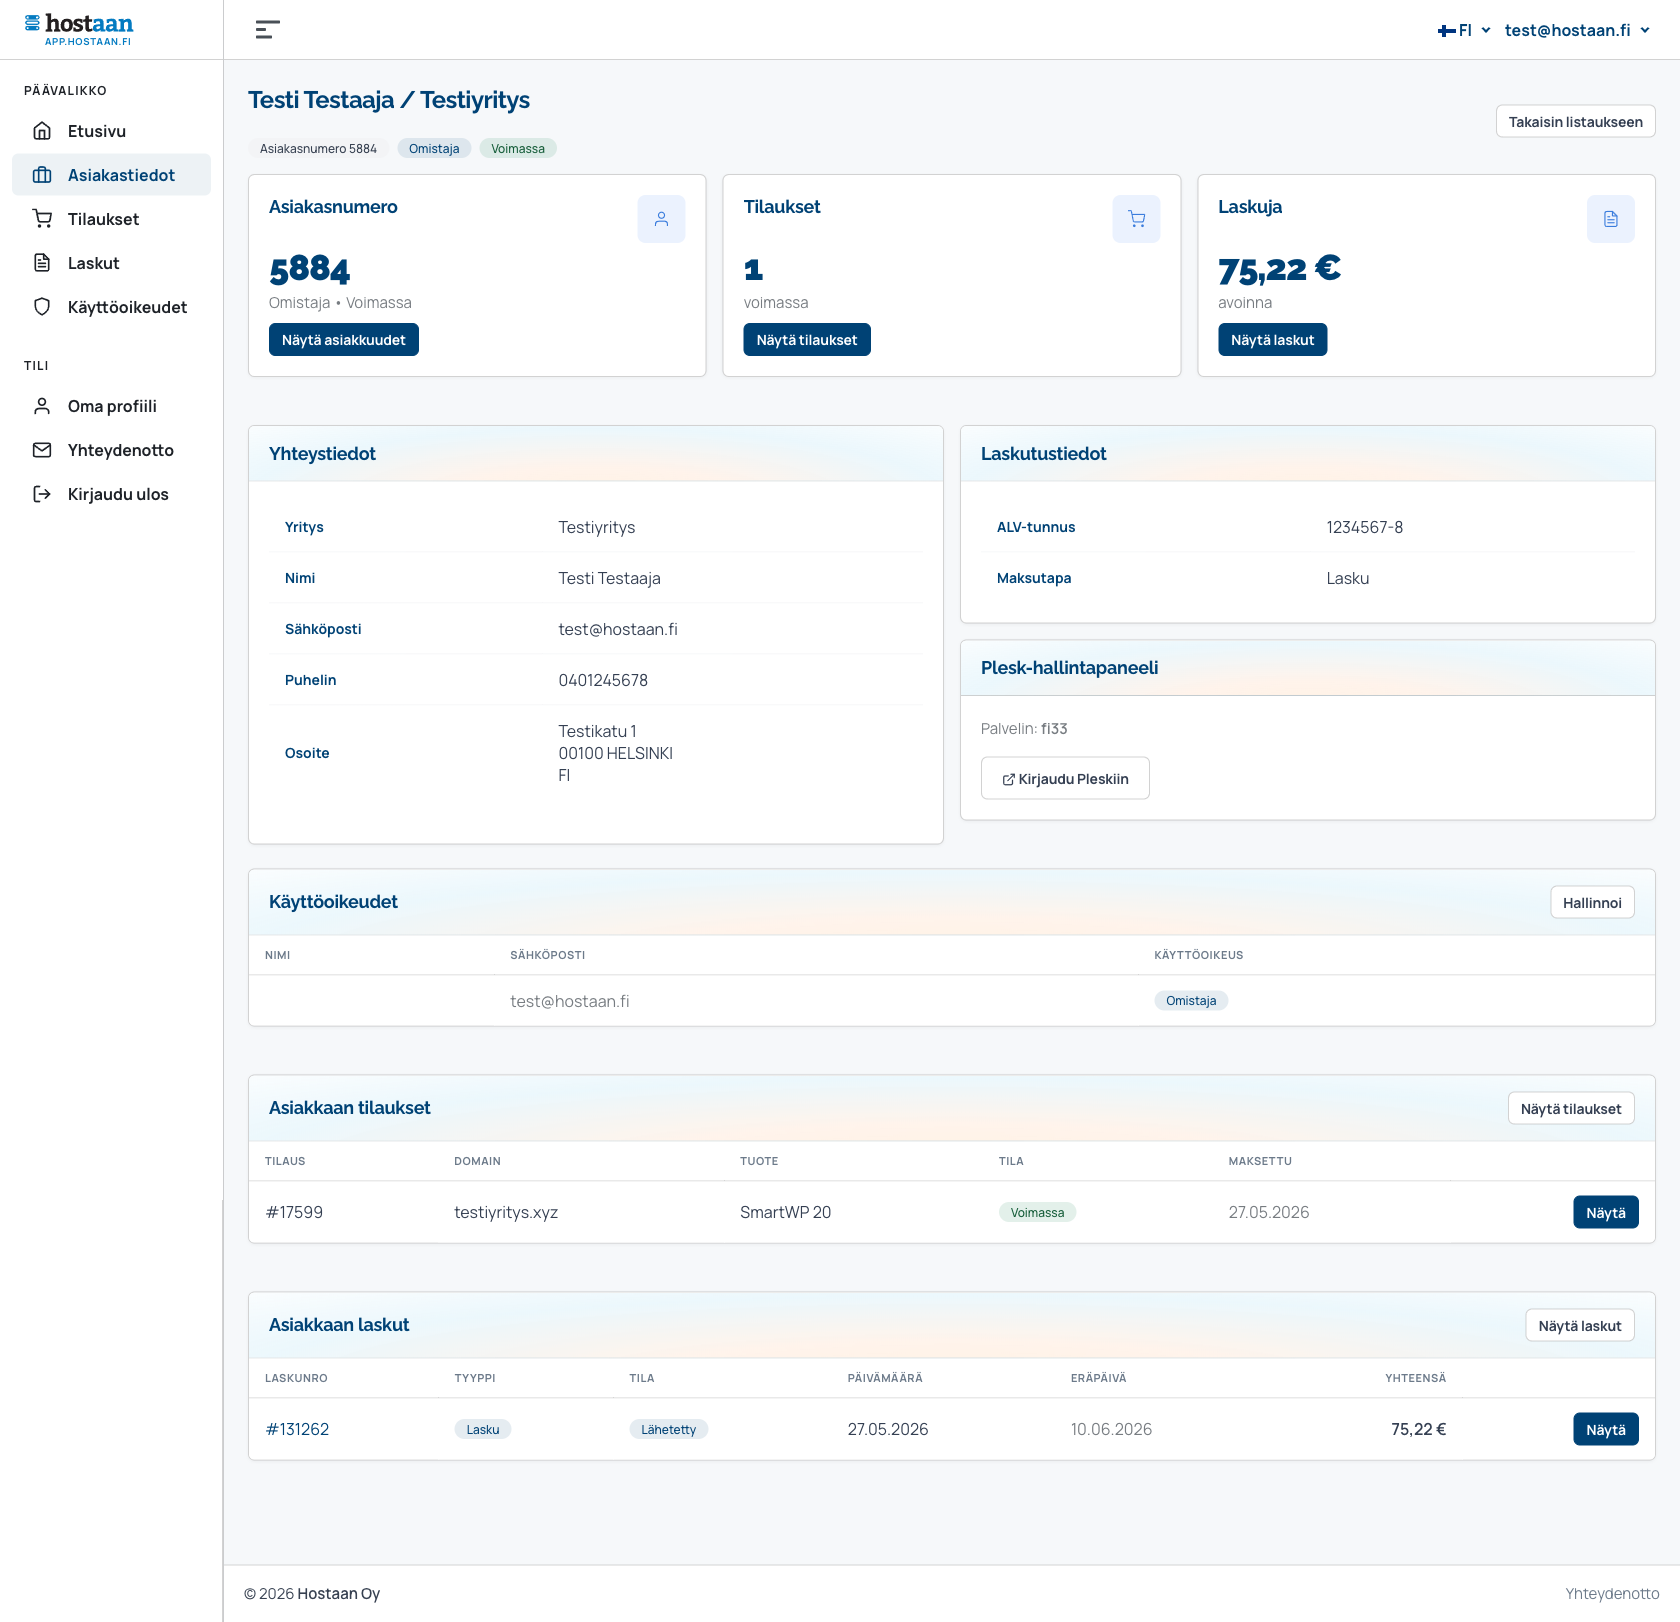Go to Laskut in the sidebar

coord(111,263)
